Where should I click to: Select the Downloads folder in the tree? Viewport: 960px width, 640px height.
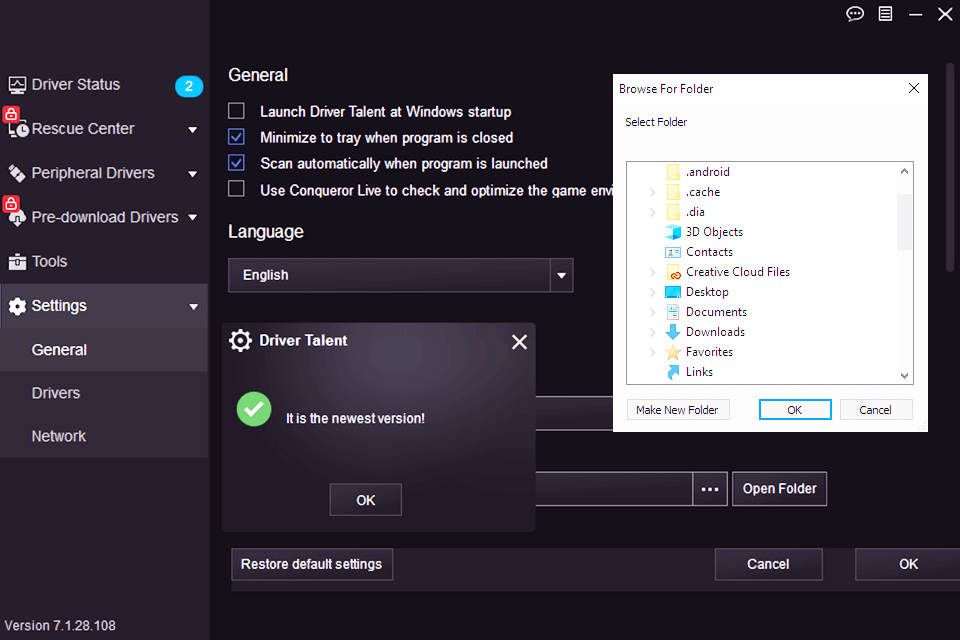[716, 331]
